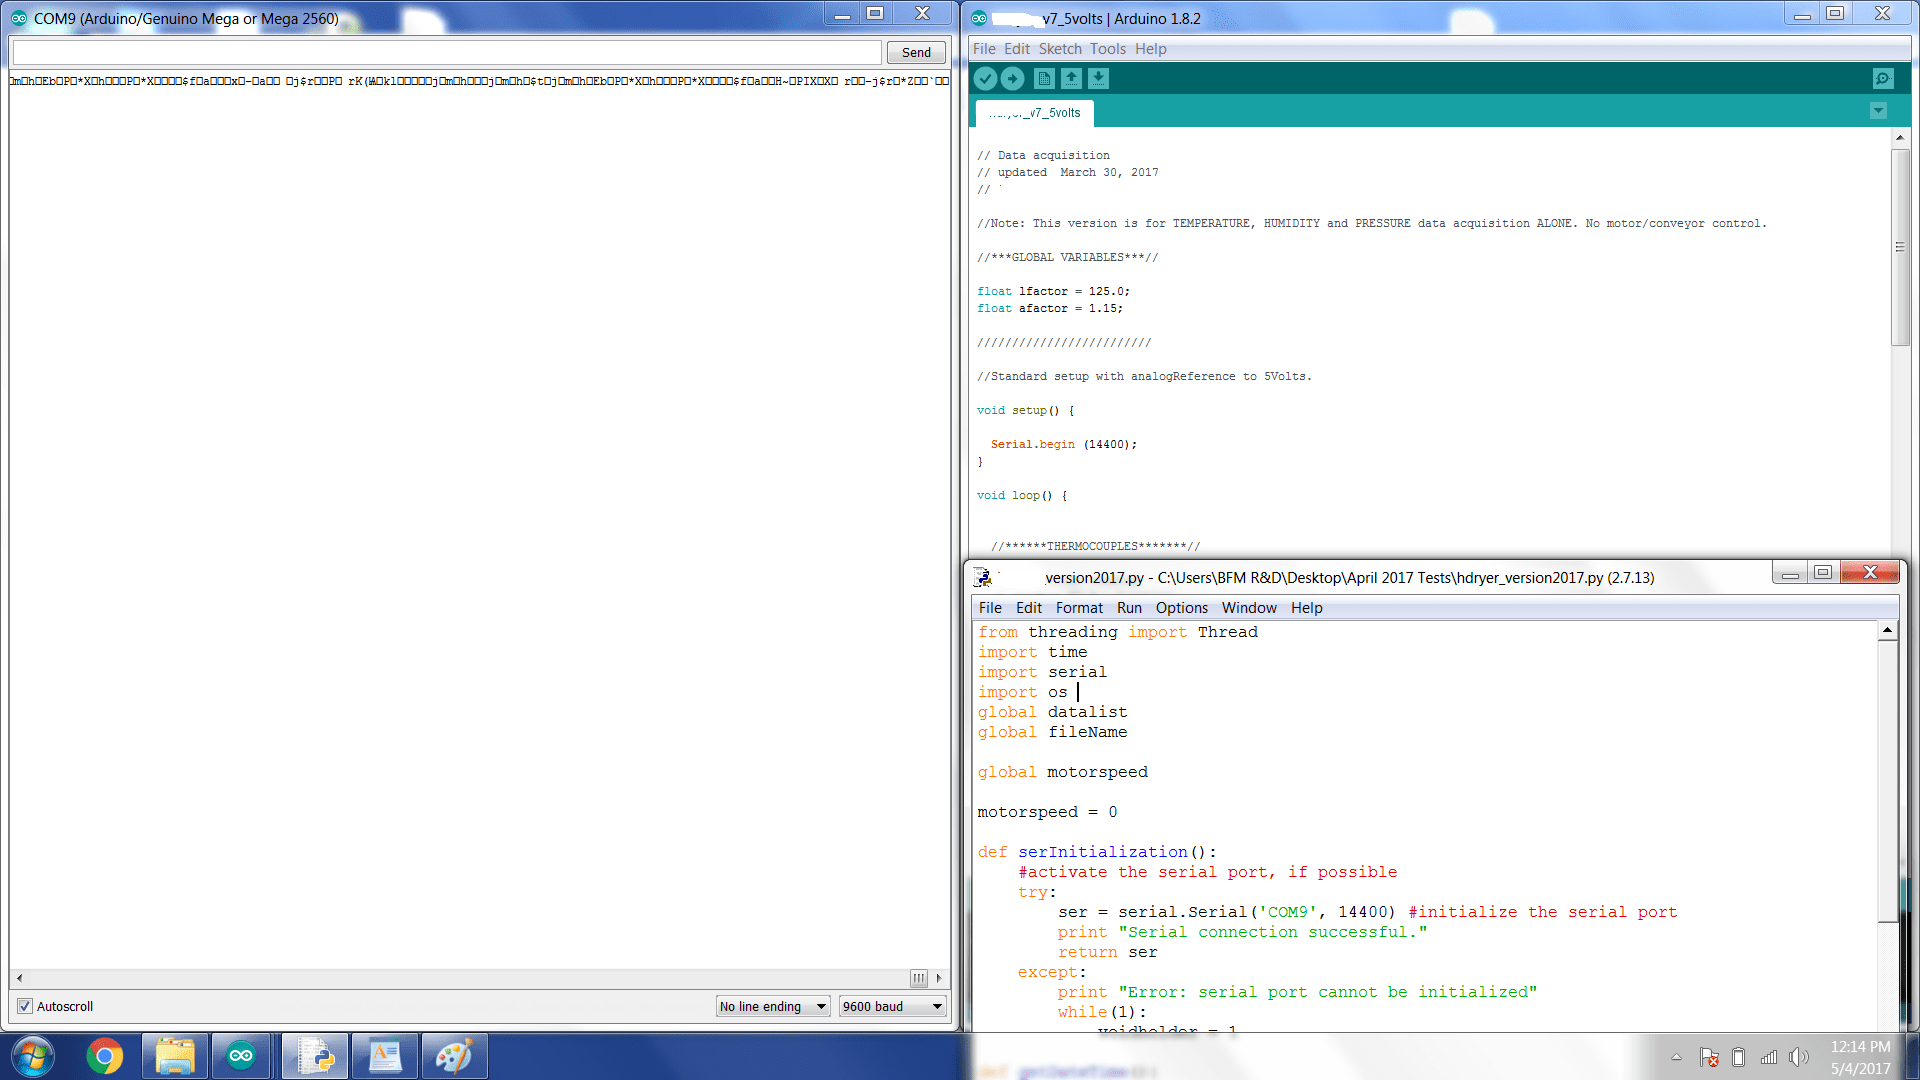
Task: Open the tab options dropdown arrow in Arduino
Action: (x=1878, y=111)
